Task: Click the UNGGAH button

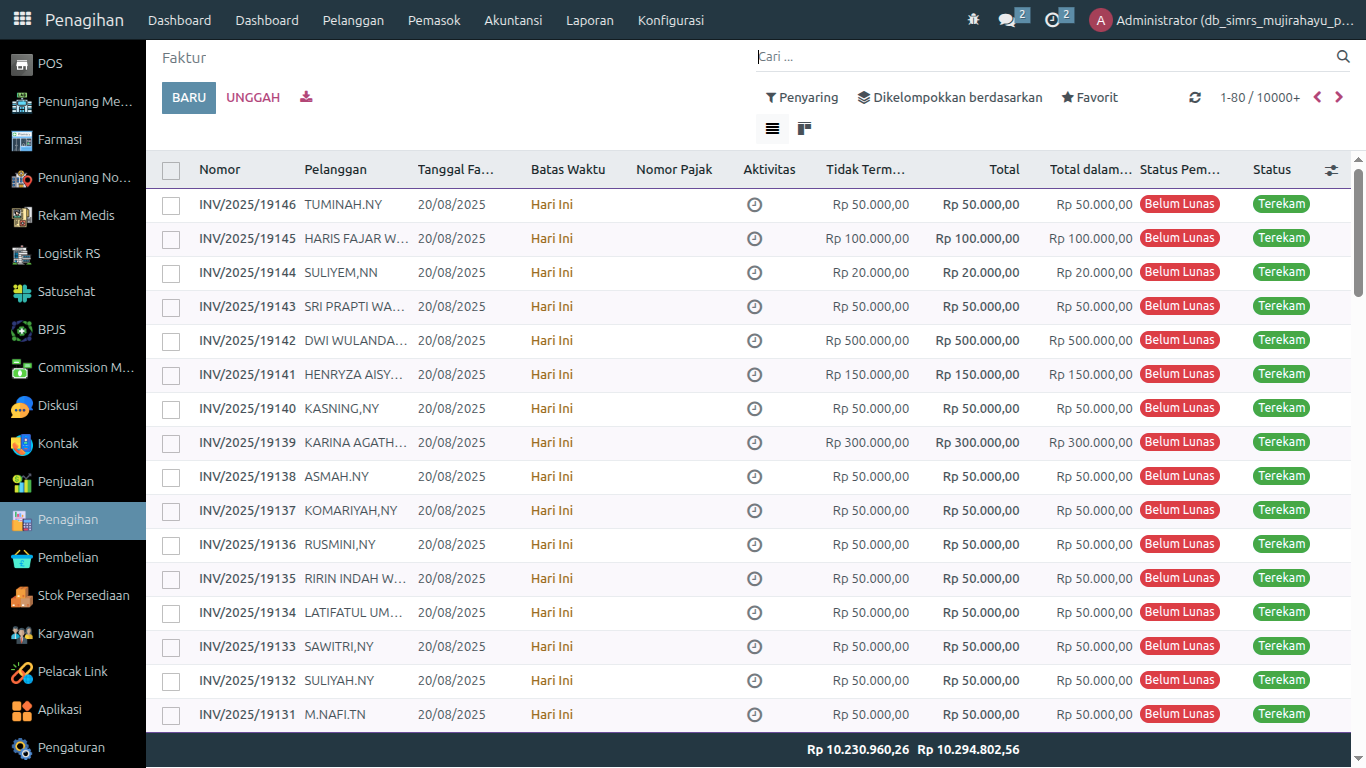Action: 253,98
